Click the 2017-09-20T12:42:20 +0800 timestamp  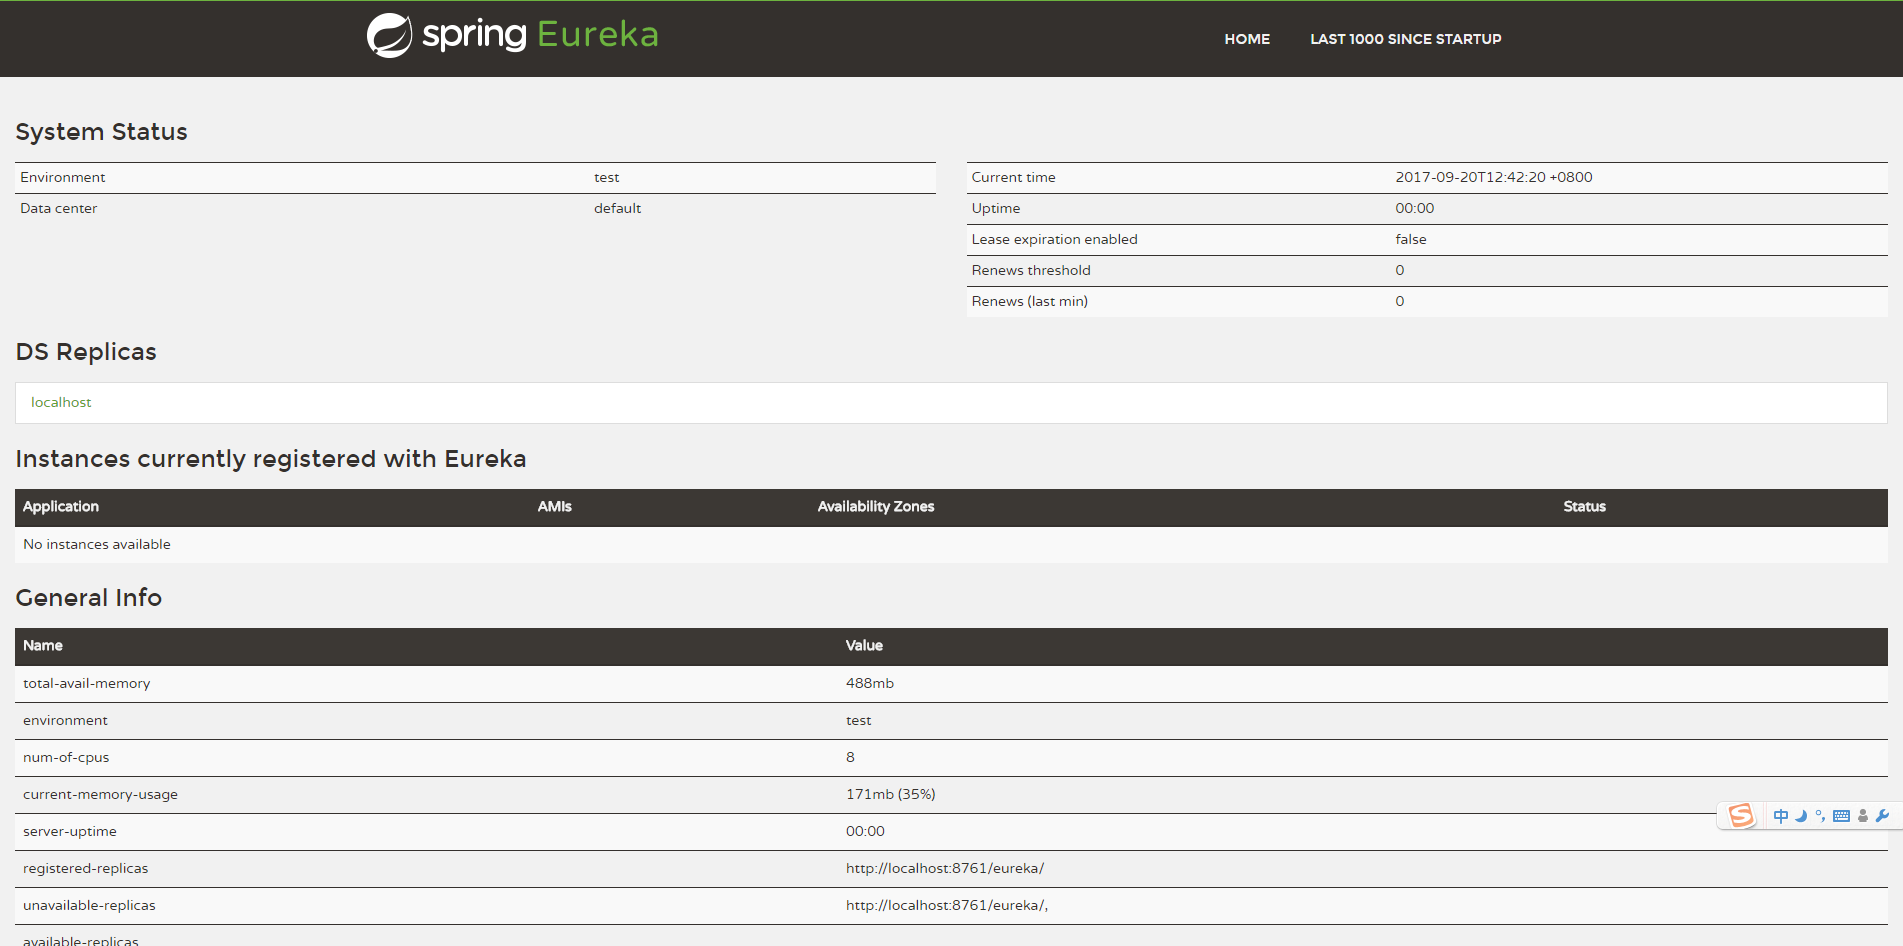pos(1494,177)
